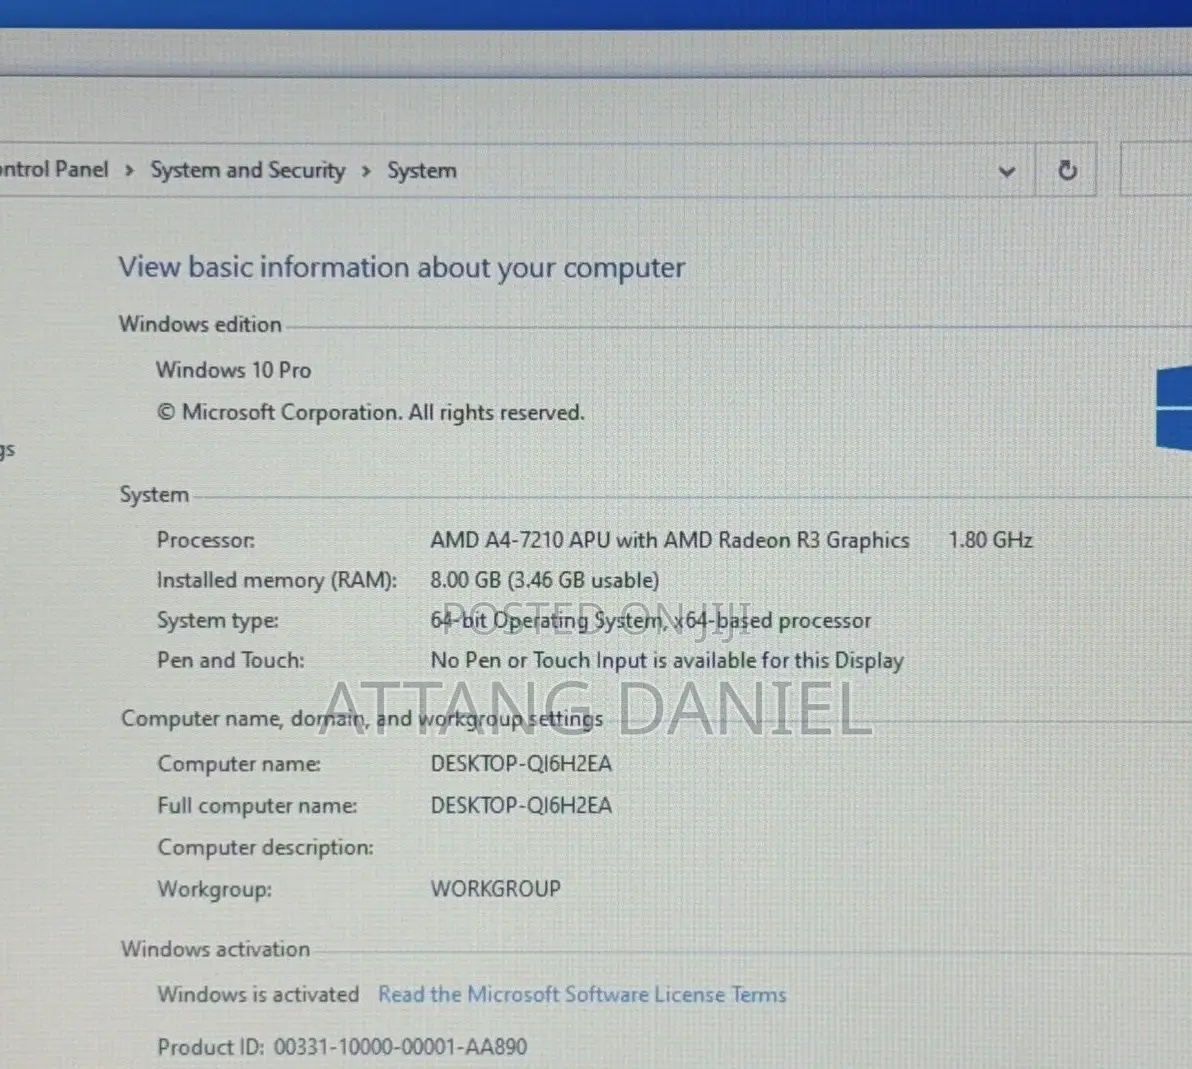Read the Microsoft Software License Terms
This screenshot has height=1069, width=1192.
(582, 994)
